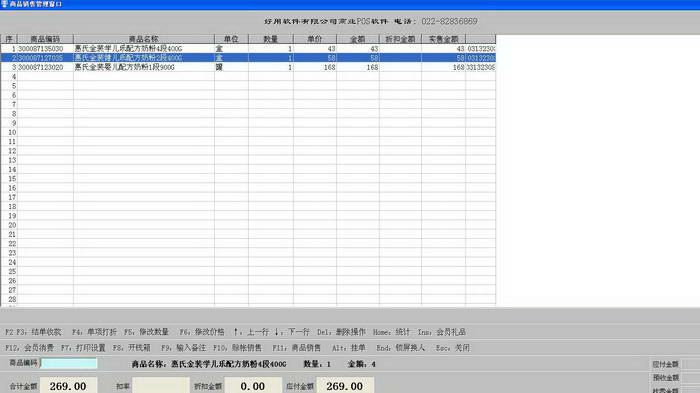Click the app icon in the title bar
This screenshot has height=393, width=700.
[x=4, y=4]
